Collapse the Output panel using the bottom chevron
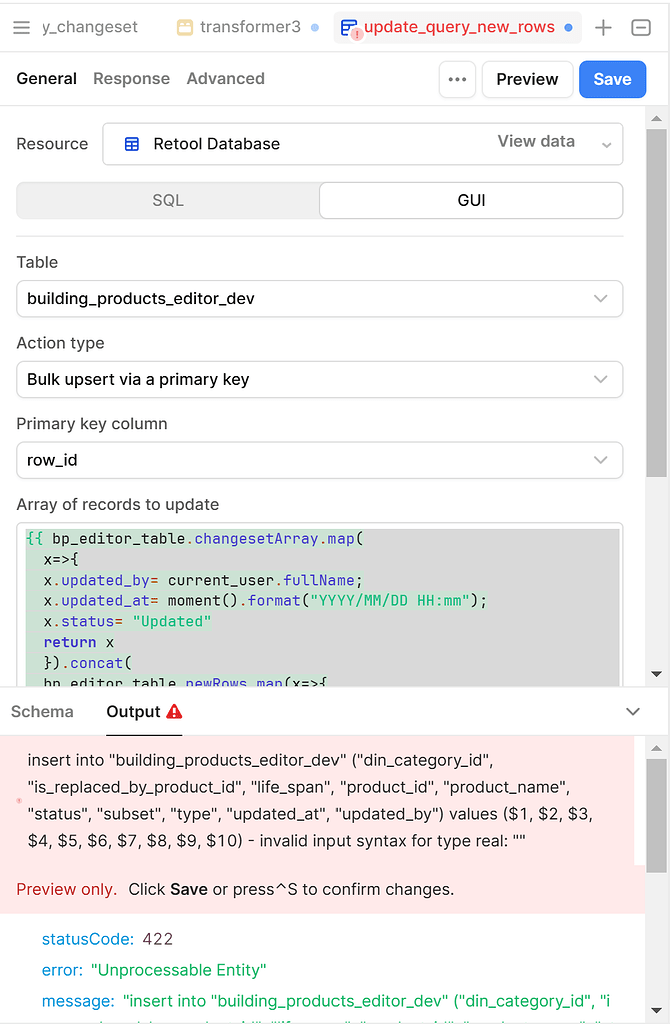Image resolution: width=670 pixels, height=1024 pixels. pyautogui.click(x=632, y=711)
